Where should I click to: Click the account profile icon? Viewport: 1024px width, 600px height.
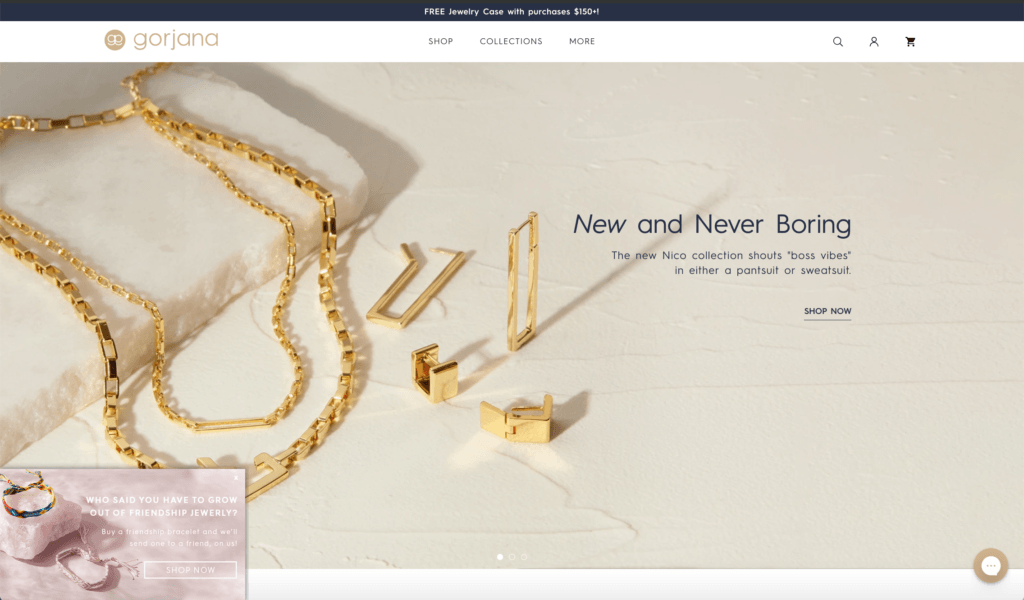(874, 42)
